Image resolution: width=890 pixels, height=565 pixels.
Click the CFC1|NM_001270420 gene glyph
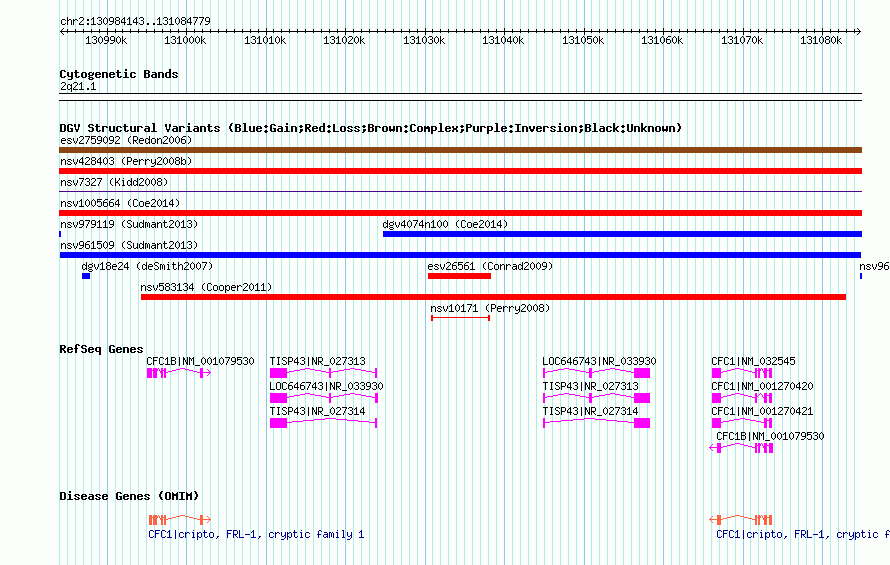tap(742, 398)
